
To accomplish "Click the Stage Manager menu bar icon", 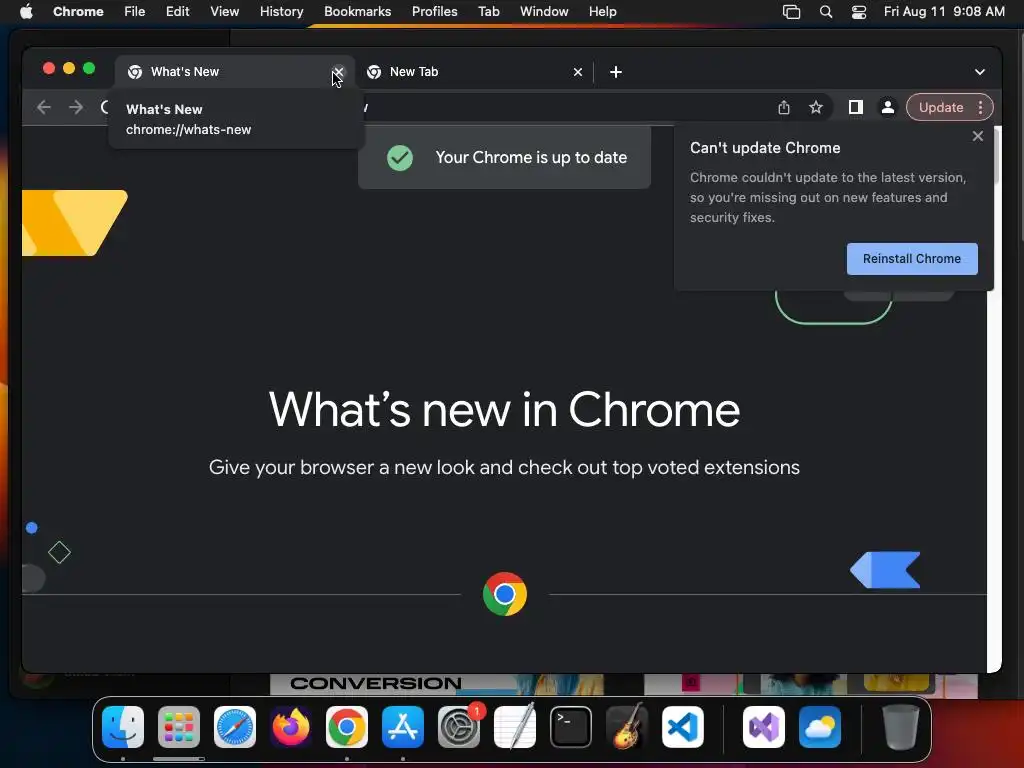I will [x=792, y=12].
